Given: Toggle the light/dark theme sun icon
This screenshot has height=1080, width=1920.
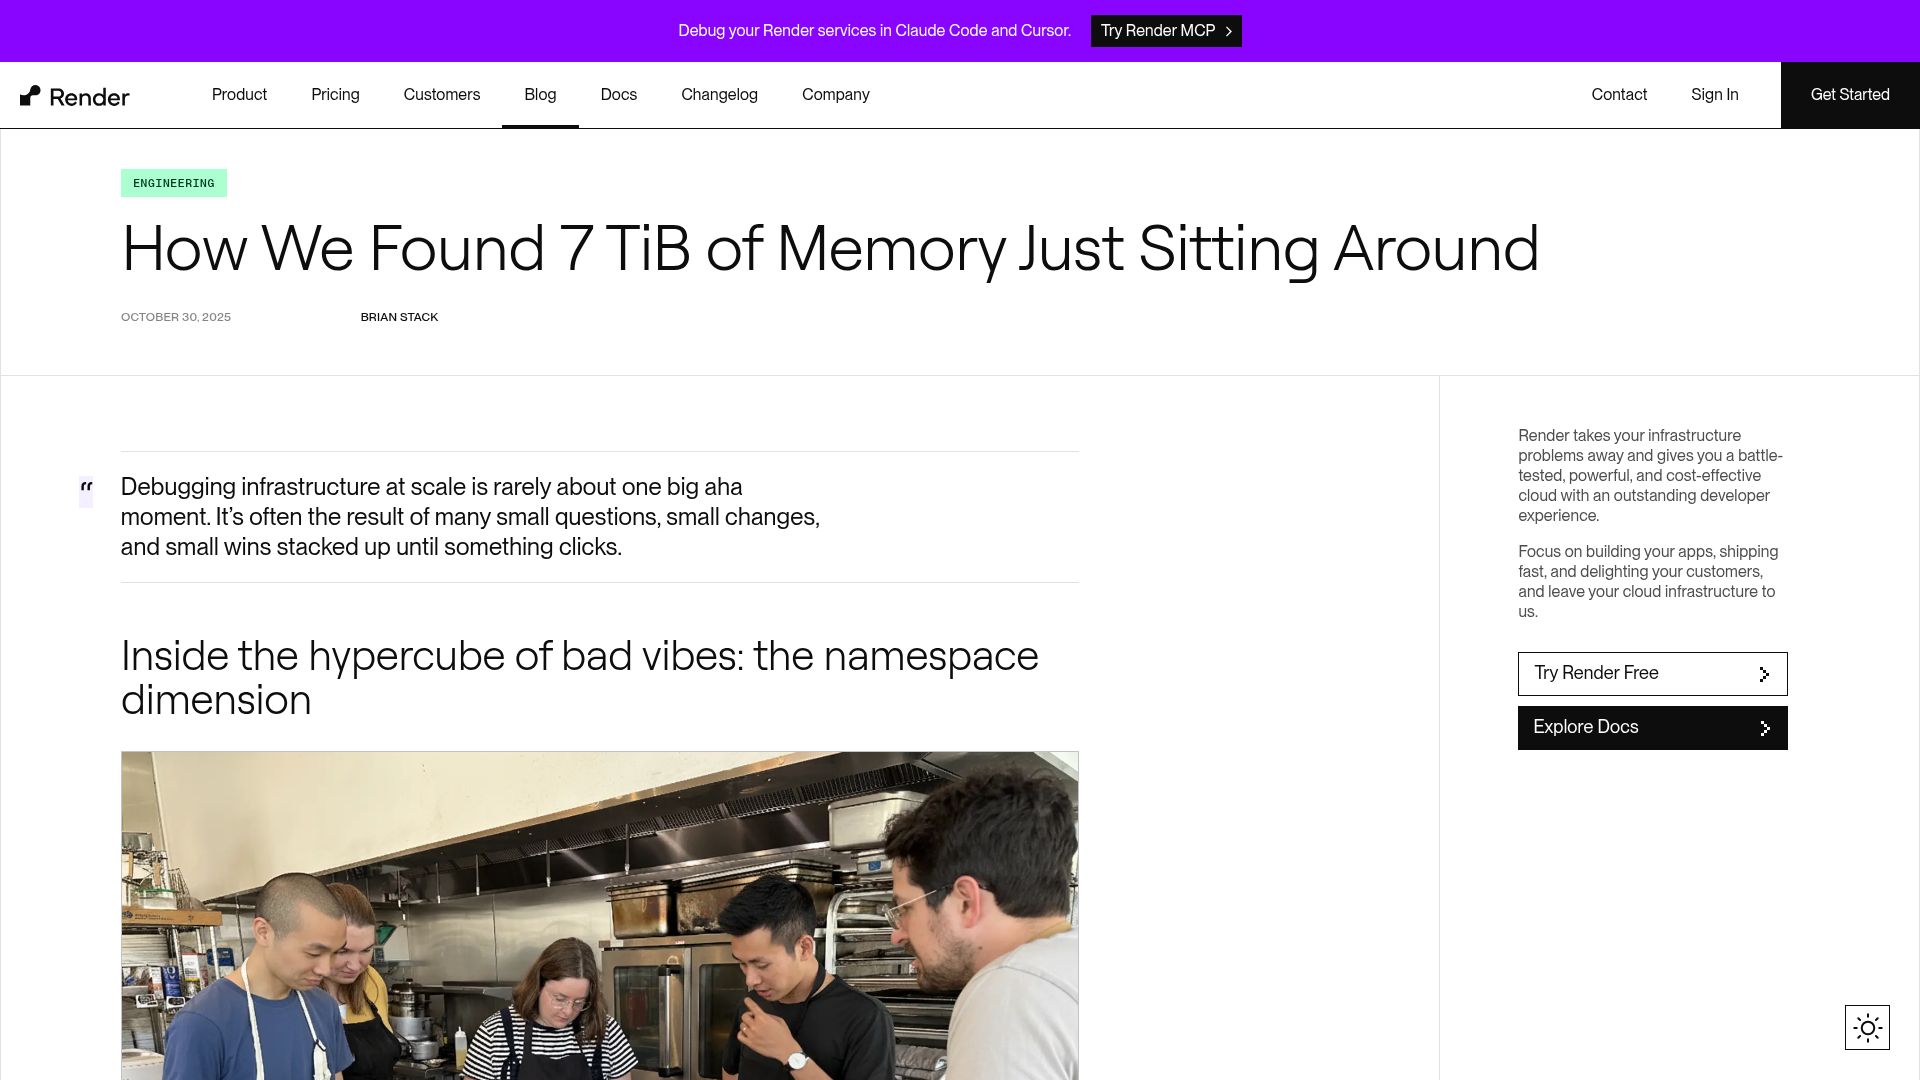Looking at the screenshot, I should 1867,1028.
